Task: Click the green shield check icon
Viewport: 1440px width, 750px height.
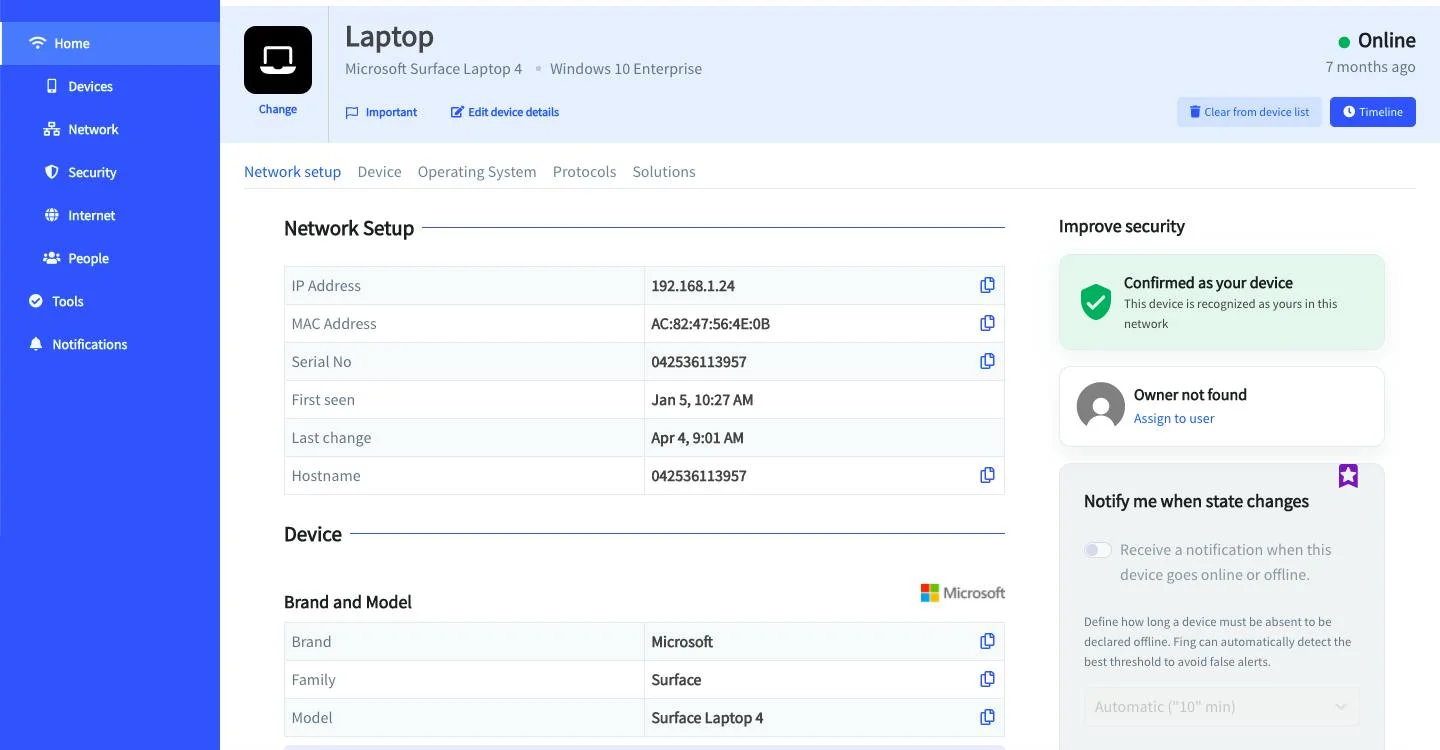Action: tap(1096, 302)
